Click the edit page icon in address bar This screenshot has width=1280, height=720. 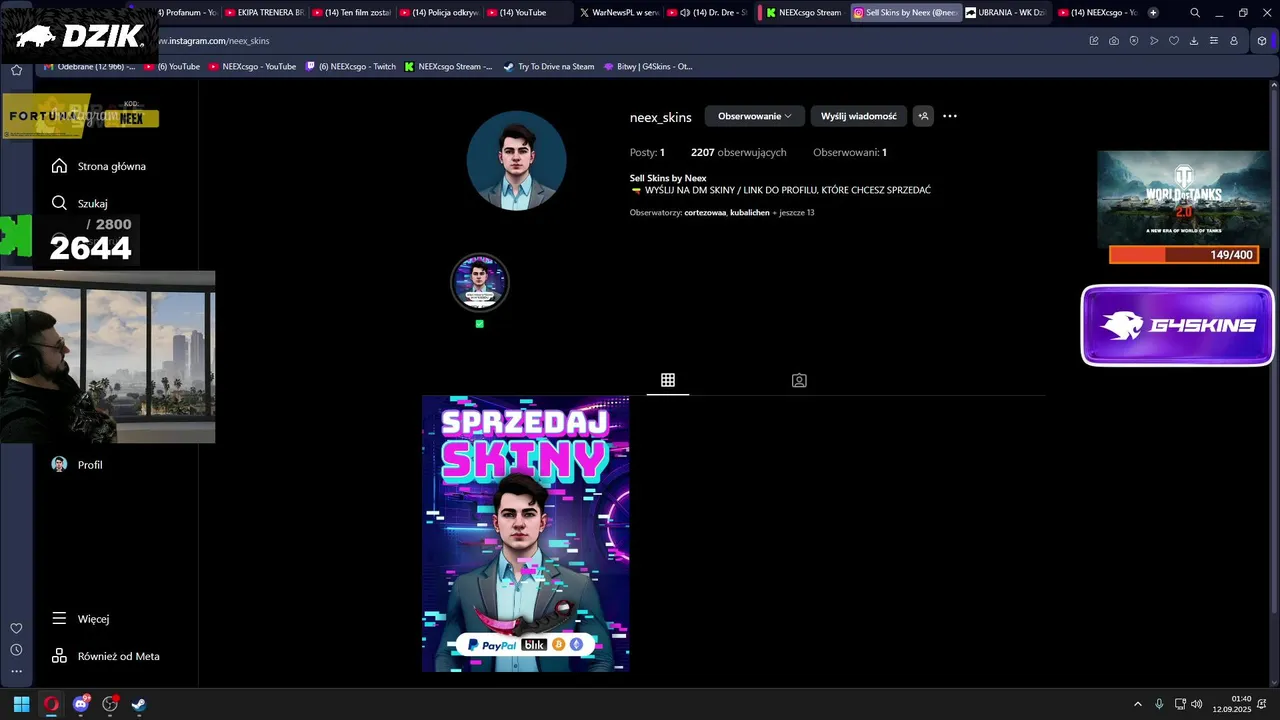coord(1094,41)
